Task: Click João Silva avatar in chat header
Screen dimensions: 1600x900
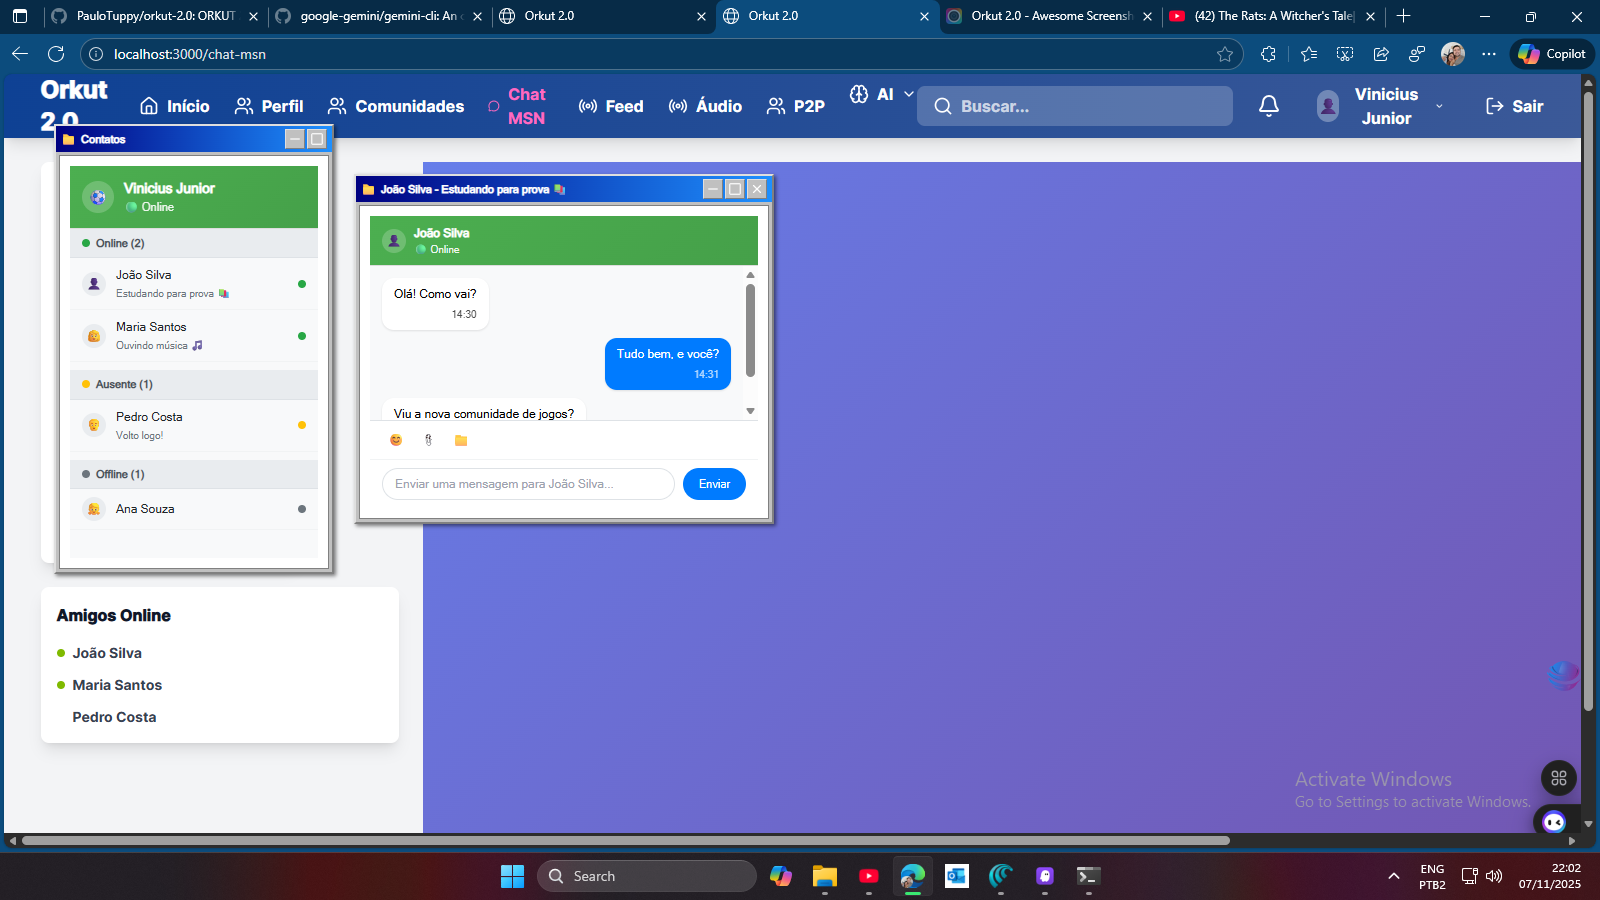Action: (394, 241)
